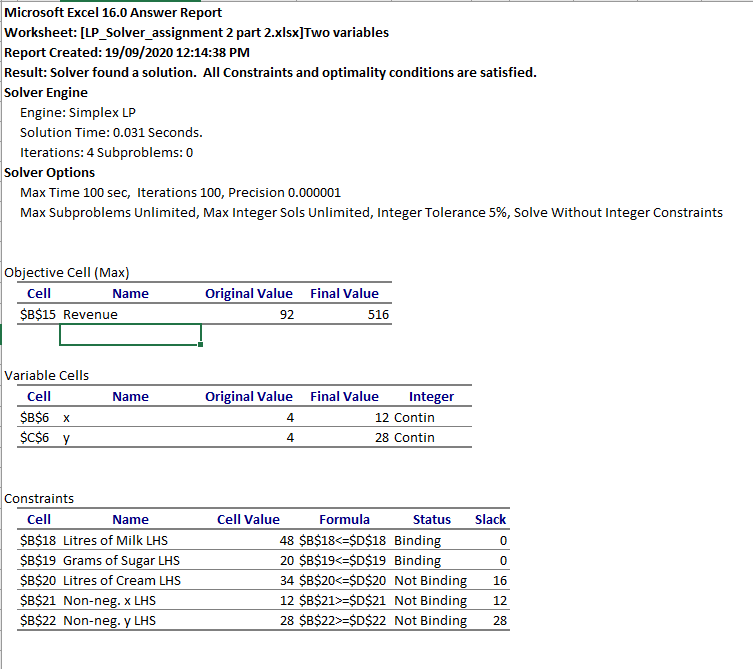Select the Litres of Milk LHS row name
753x669 pixels.
pos(115,541)
